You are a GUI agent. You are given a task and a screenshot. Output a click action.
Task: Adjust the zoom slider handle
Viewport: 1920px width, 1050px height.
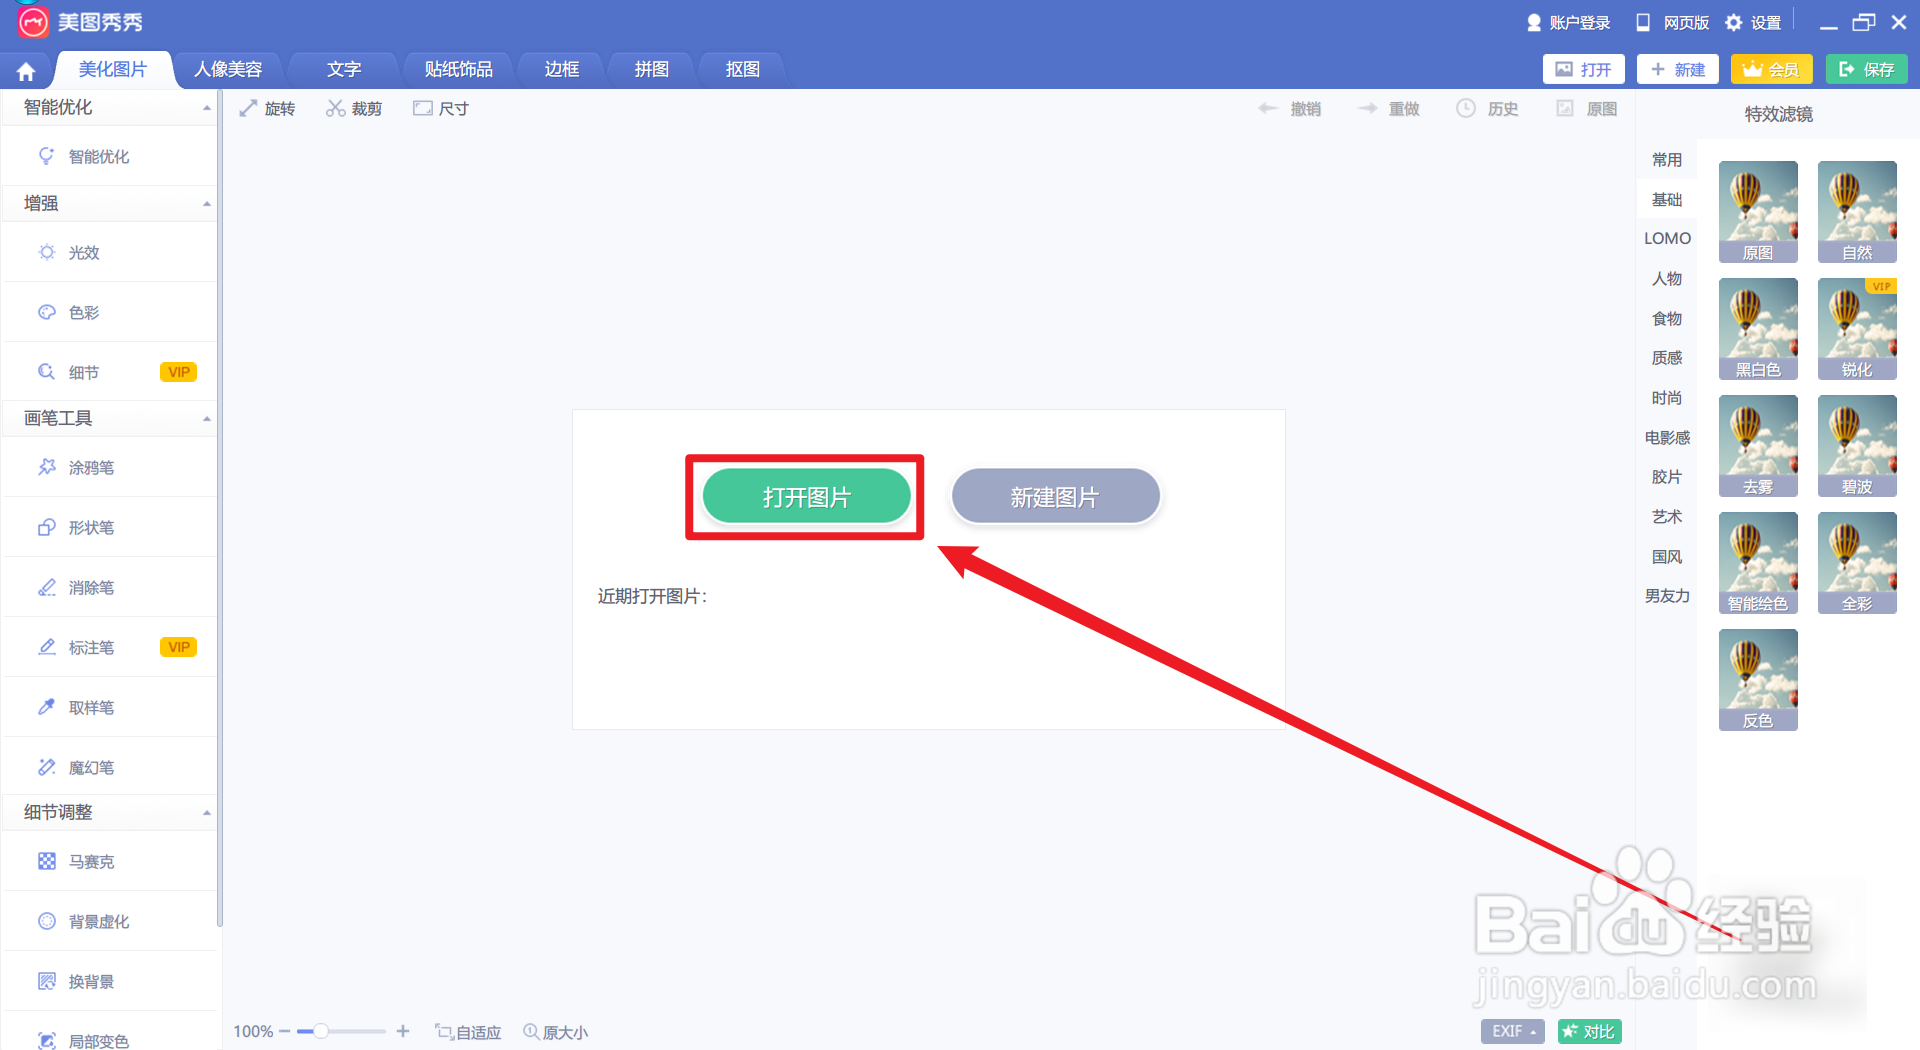(321, 1031)
